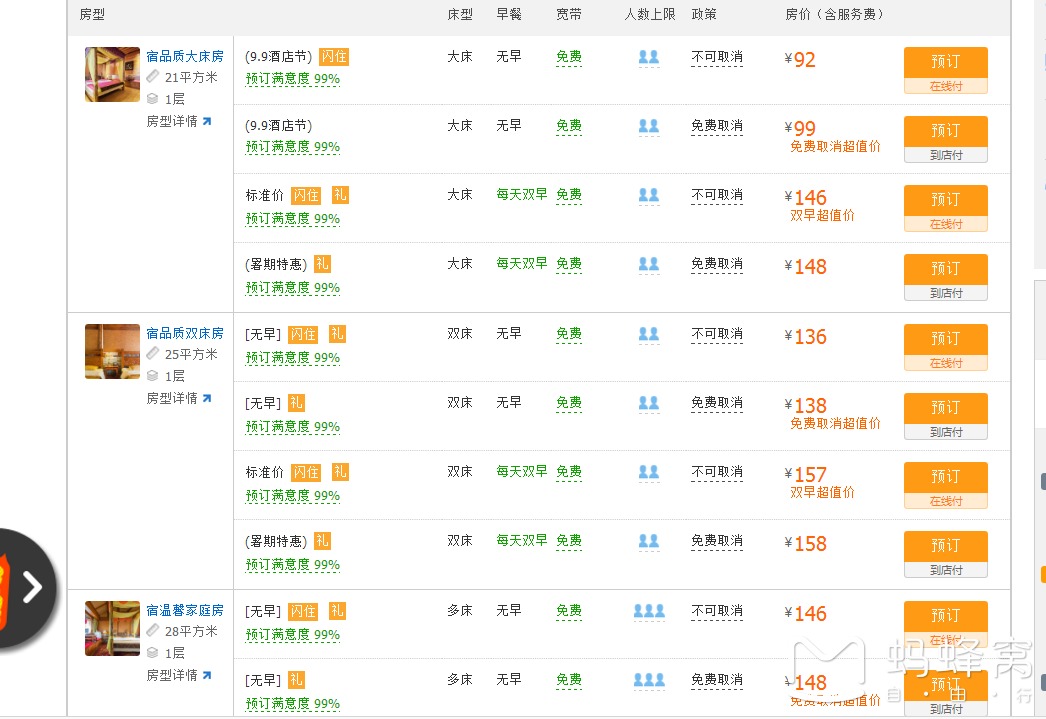
Task: Expand 房型详情 for 宿温馨家庭房
Action: [179, 675]
